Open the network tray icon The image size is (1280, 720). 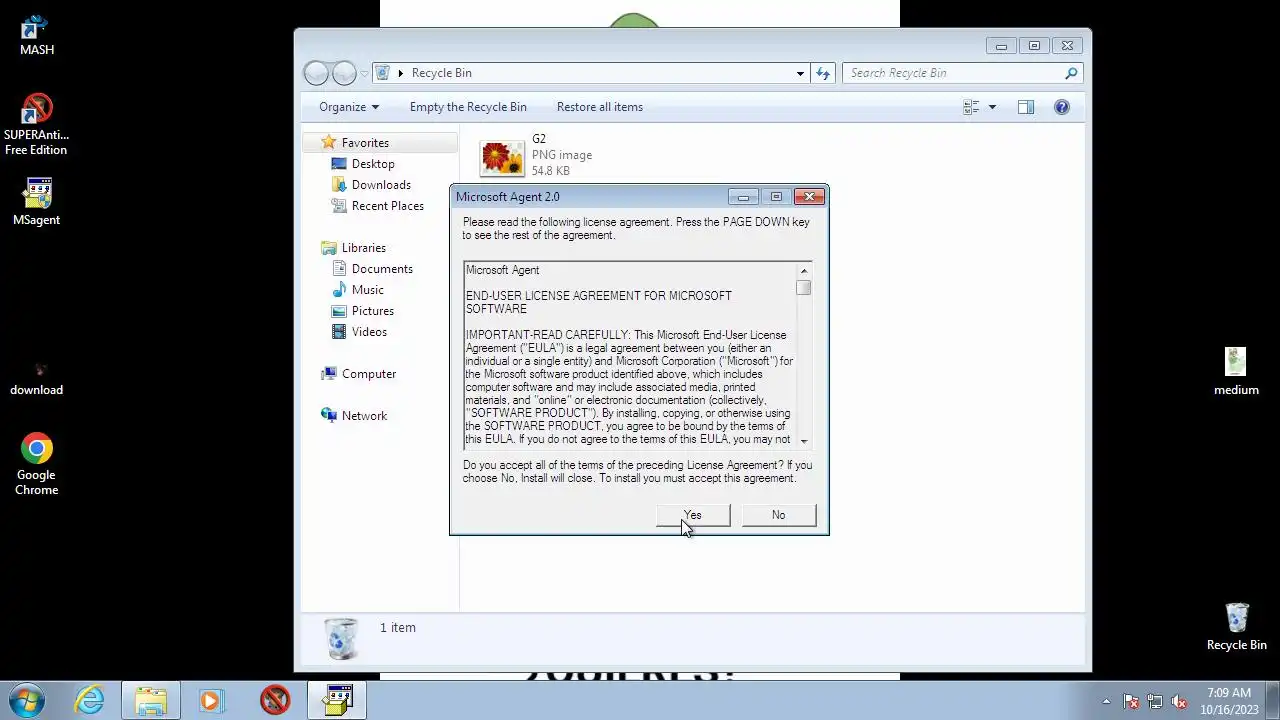click(x=1155, y=701)
